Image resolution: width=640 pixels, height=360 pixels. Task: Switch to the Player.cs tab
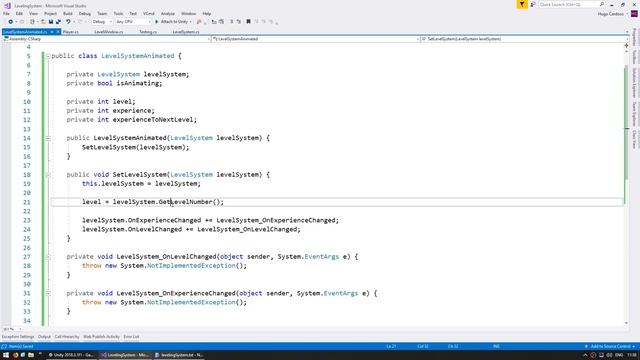[71, 32]
